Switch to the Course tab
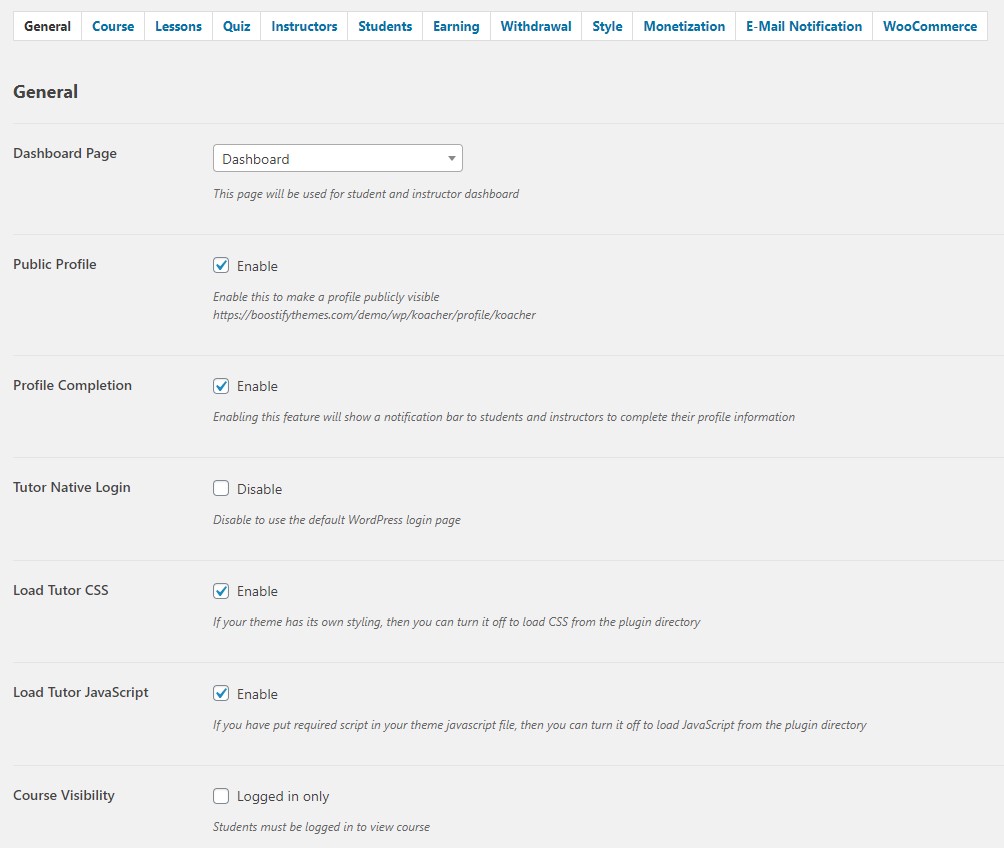This screenshot has height=848, width=1004. [113, 26]
